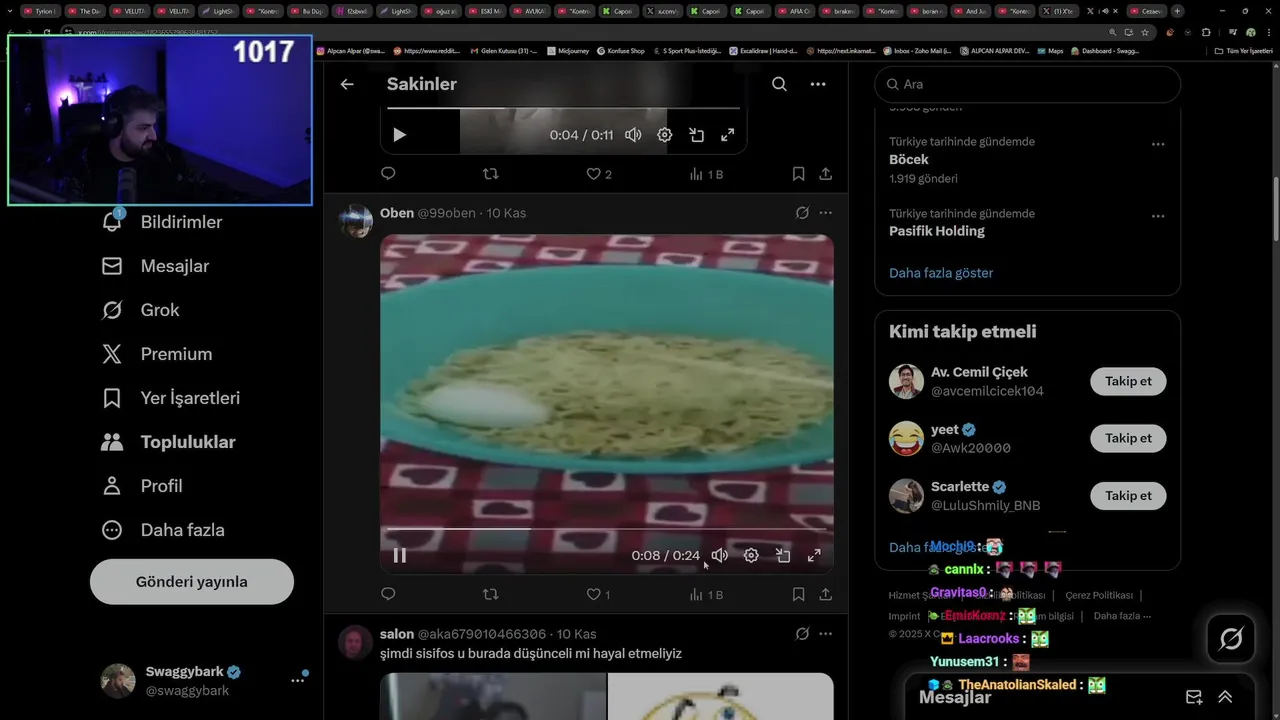Open Grok from sidebar
Screen dimensions: 1280x720
[x=140, y=310]
